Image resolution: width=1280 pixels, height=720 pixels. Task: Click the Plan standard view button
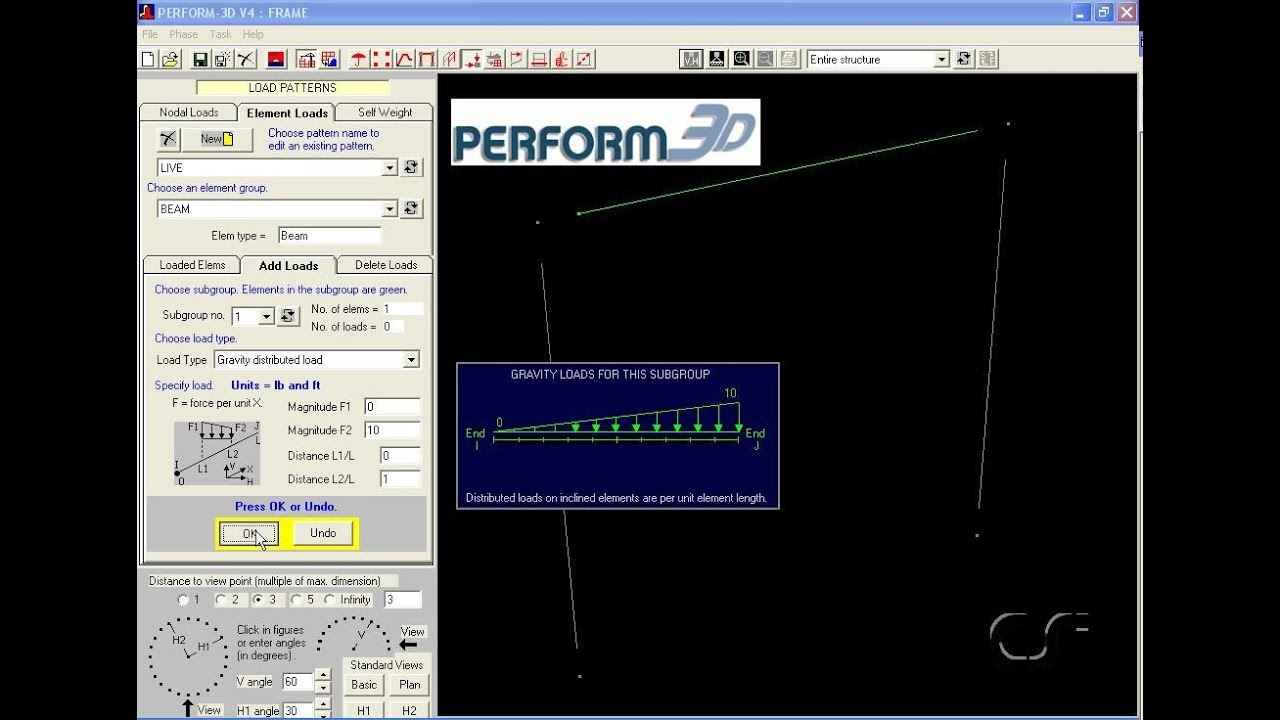(x=409, y=685)
